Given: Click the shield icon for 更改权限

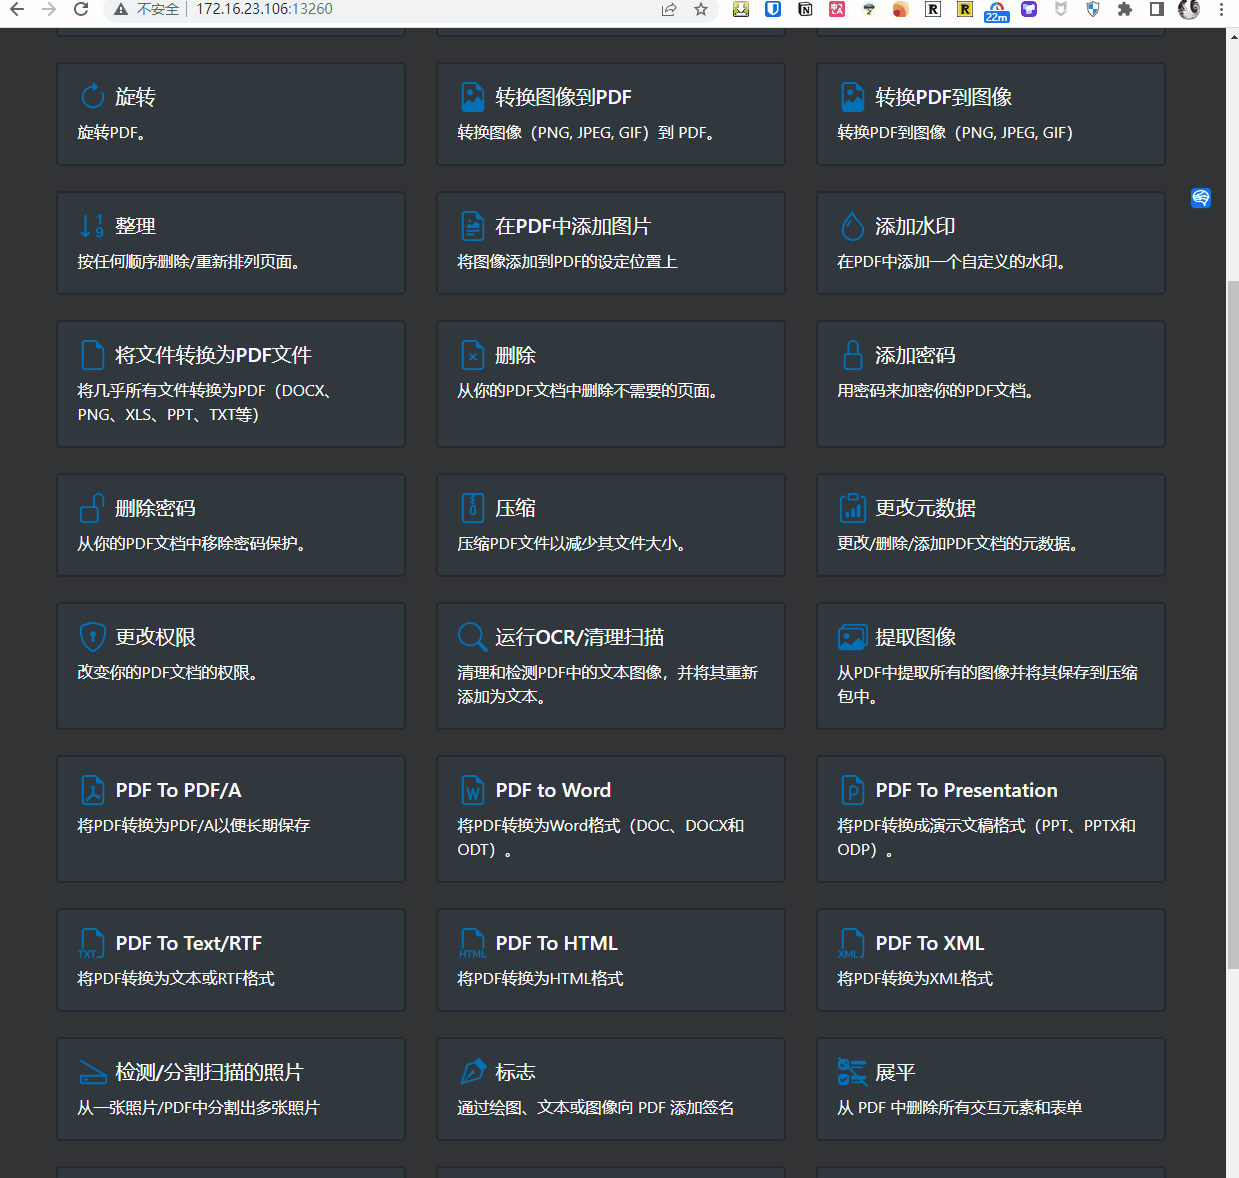Looking at the screenshot, I should [92, 637].
